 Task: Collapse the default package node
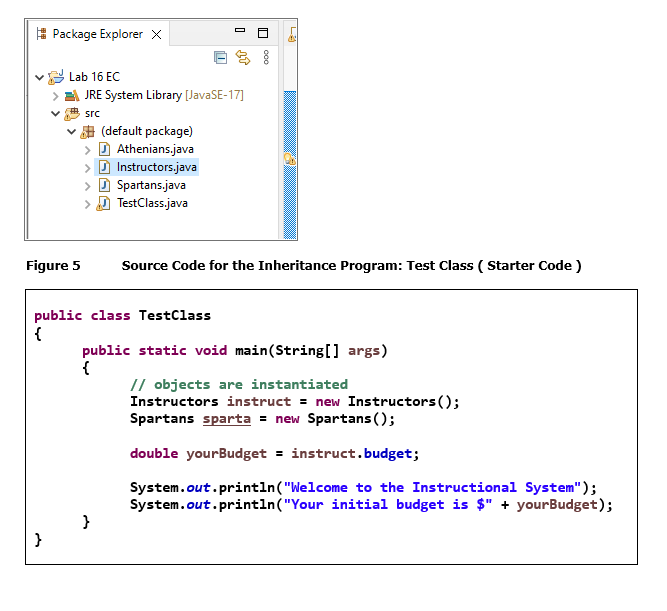click(71, 131)
